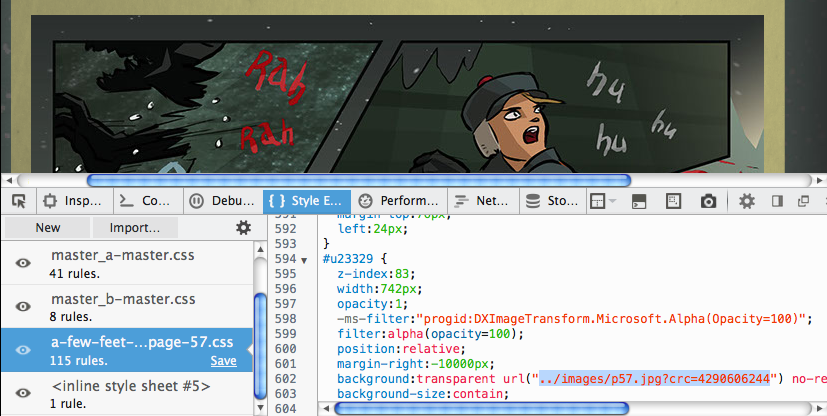
Task: Save the a-few-feet page-57.css sheet
Action: [x=223, y=361]
